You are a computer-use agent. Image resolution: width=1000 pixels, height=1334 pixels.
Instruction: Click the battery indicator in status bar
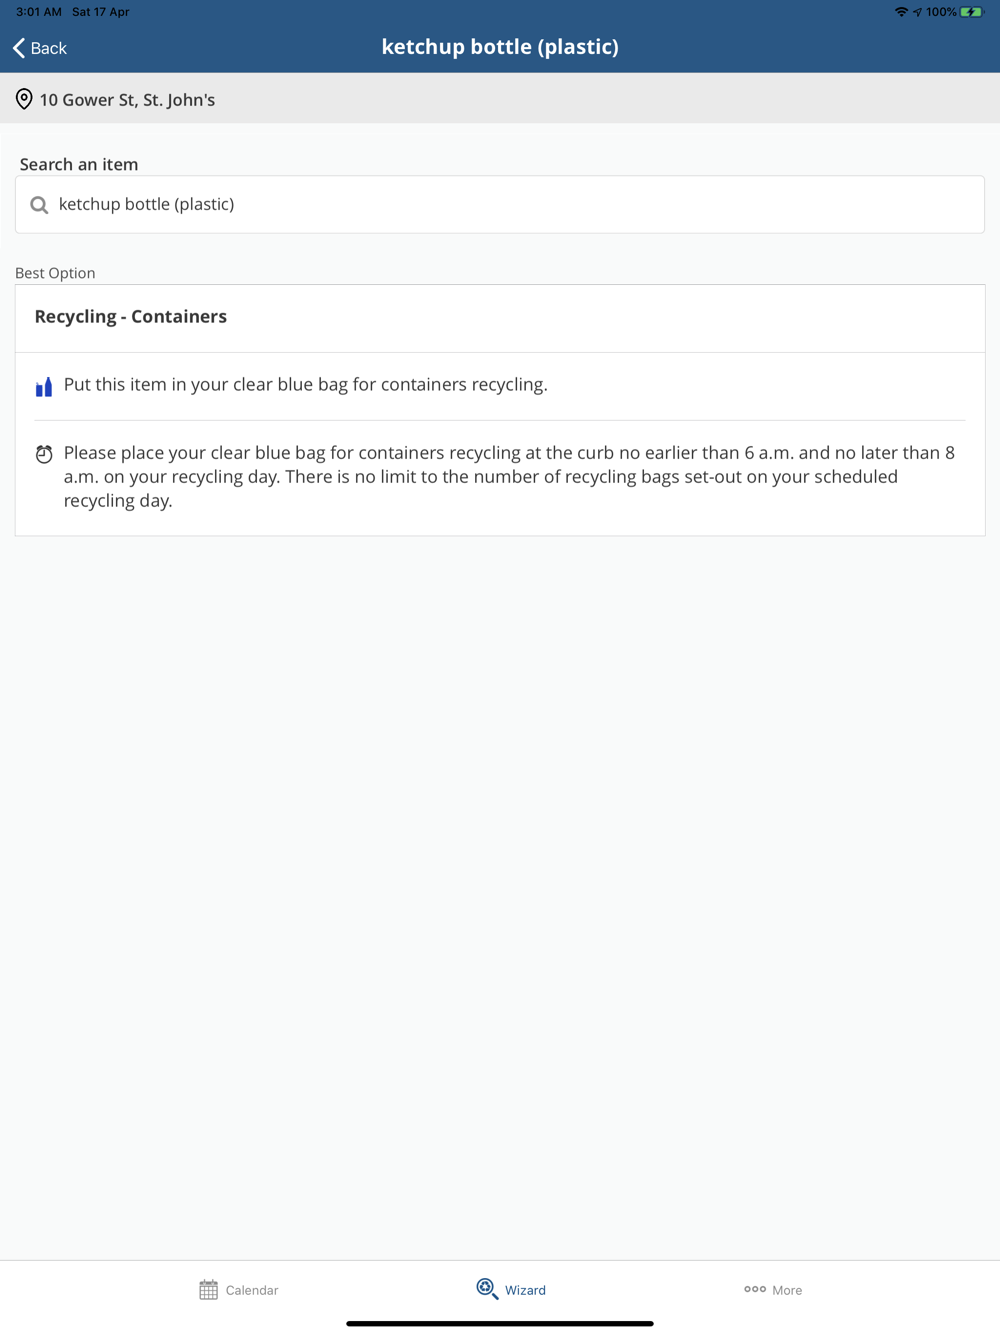(x=971, y=12)
